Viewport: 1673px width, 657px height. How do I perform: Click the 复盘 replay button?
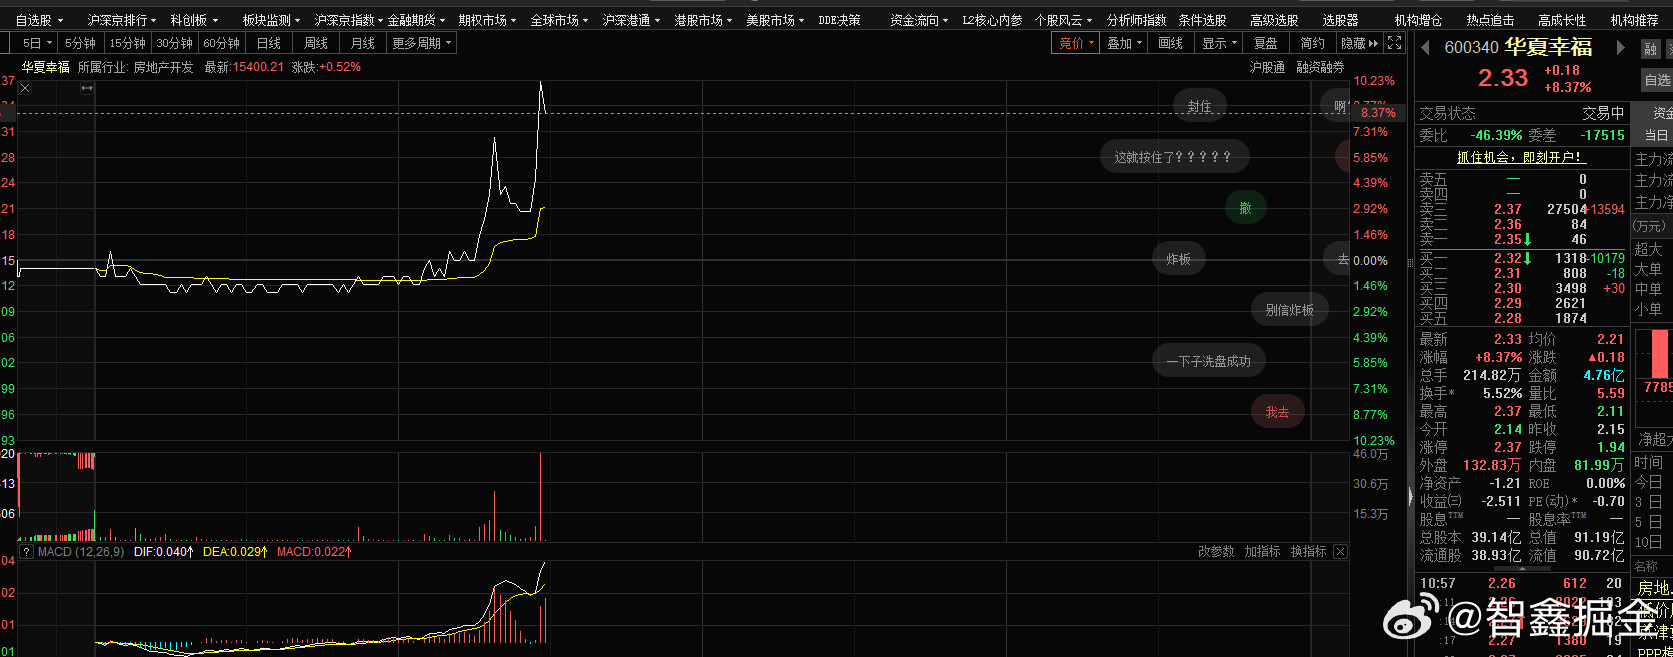(1266, 43)
